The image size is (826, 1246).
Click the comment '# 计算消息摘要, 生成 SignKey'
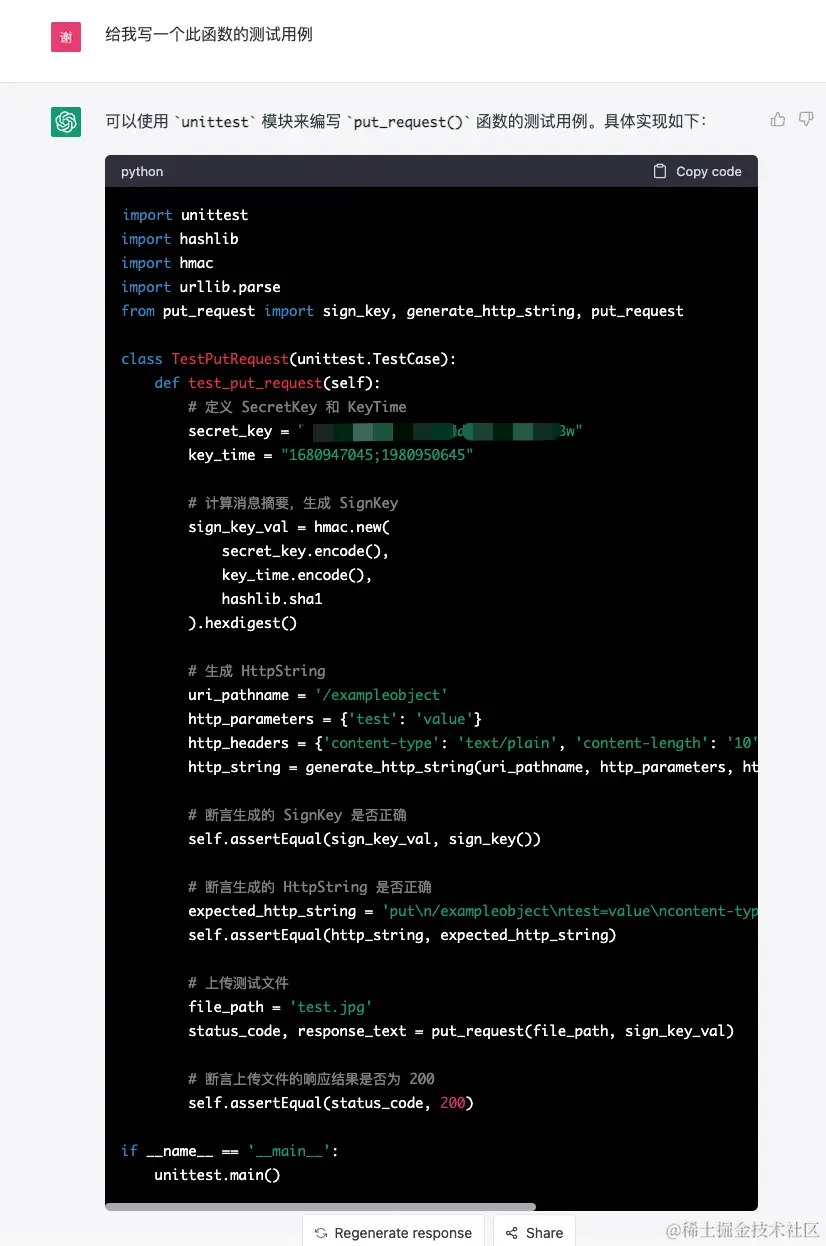click(293, 503)
